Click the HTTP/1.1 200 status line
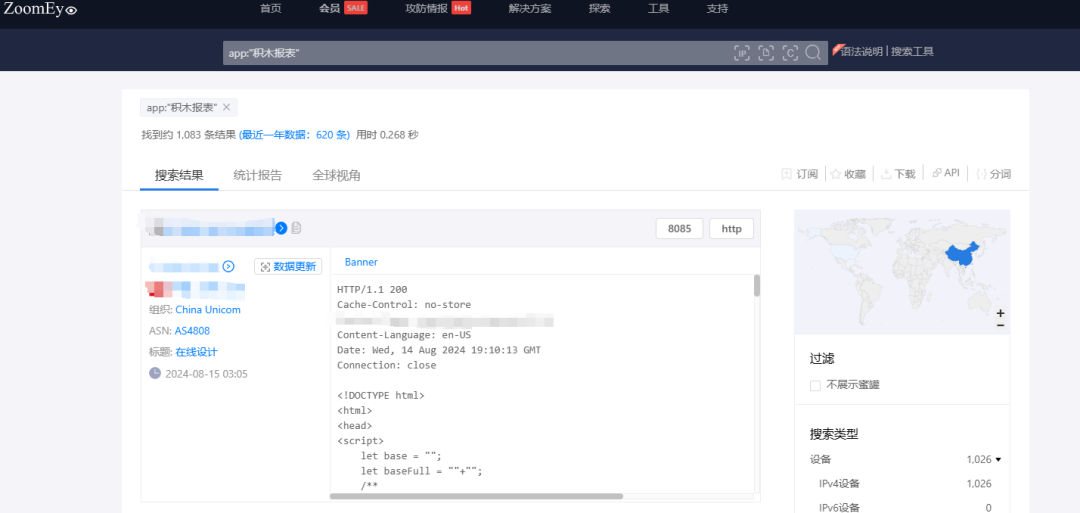This screenshot has height=513, width=1080. 372,289
